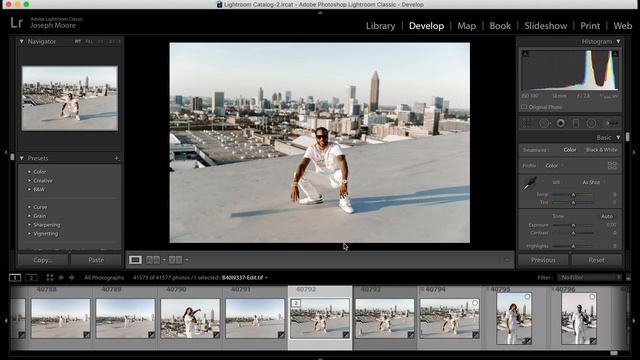Image resolution: width=640 pixels, height=360 pixels.
Task: Adjust the Temp slider handle
Action: [573, 195]
